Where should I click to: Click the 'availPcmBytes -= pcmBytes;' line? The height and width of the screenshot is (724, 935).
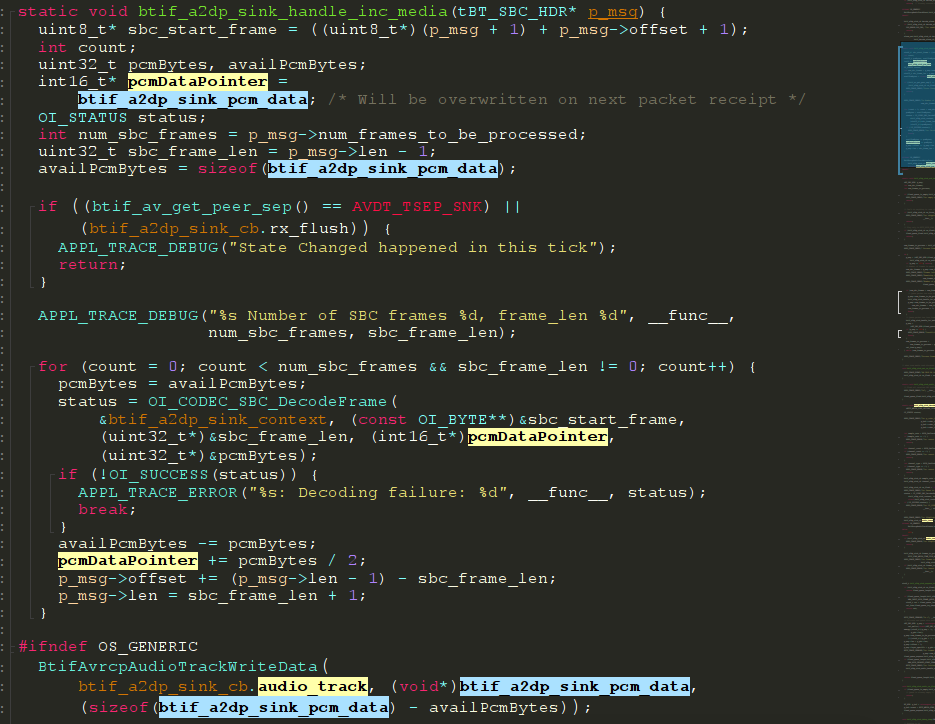tap(187, 543)
